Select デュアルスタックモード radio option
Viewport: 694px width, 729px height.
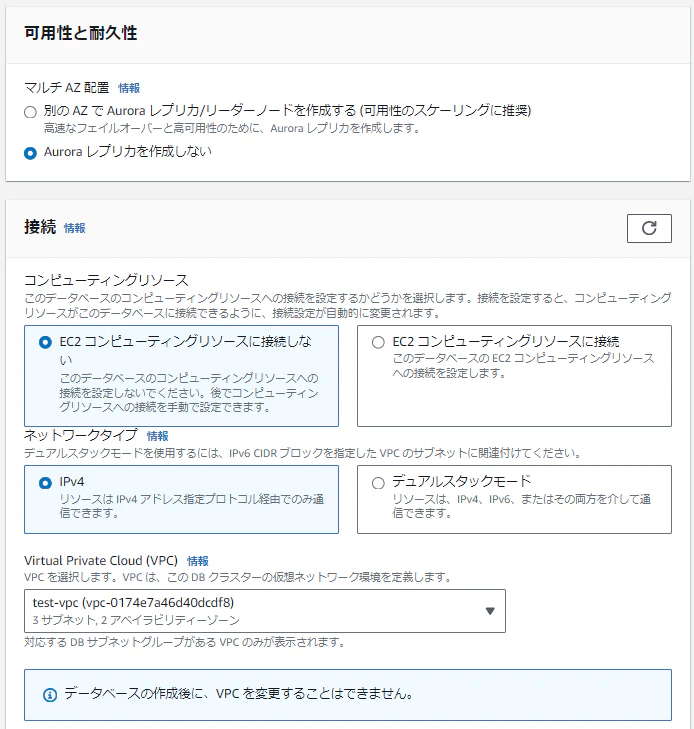[x=378, y=483]
